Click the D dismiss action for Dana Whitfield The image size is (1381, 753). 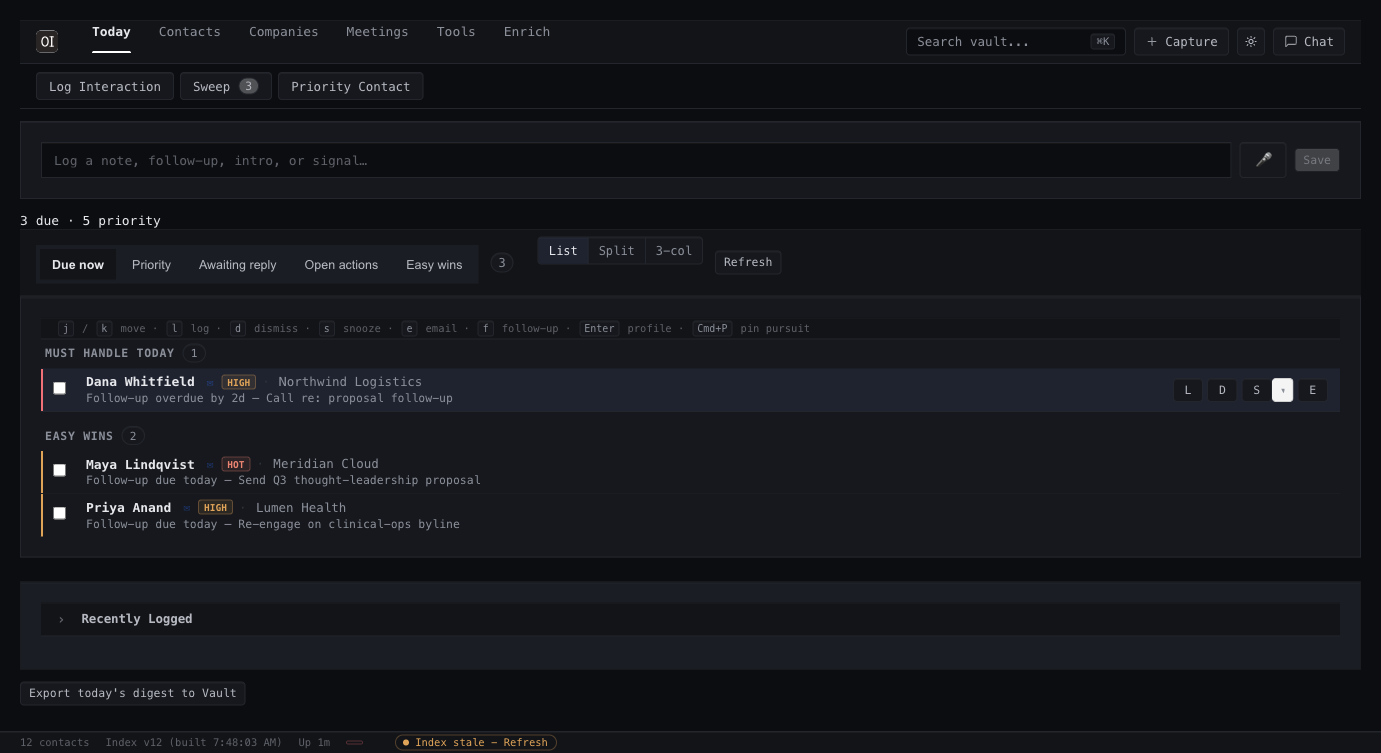pos(1222,390)
